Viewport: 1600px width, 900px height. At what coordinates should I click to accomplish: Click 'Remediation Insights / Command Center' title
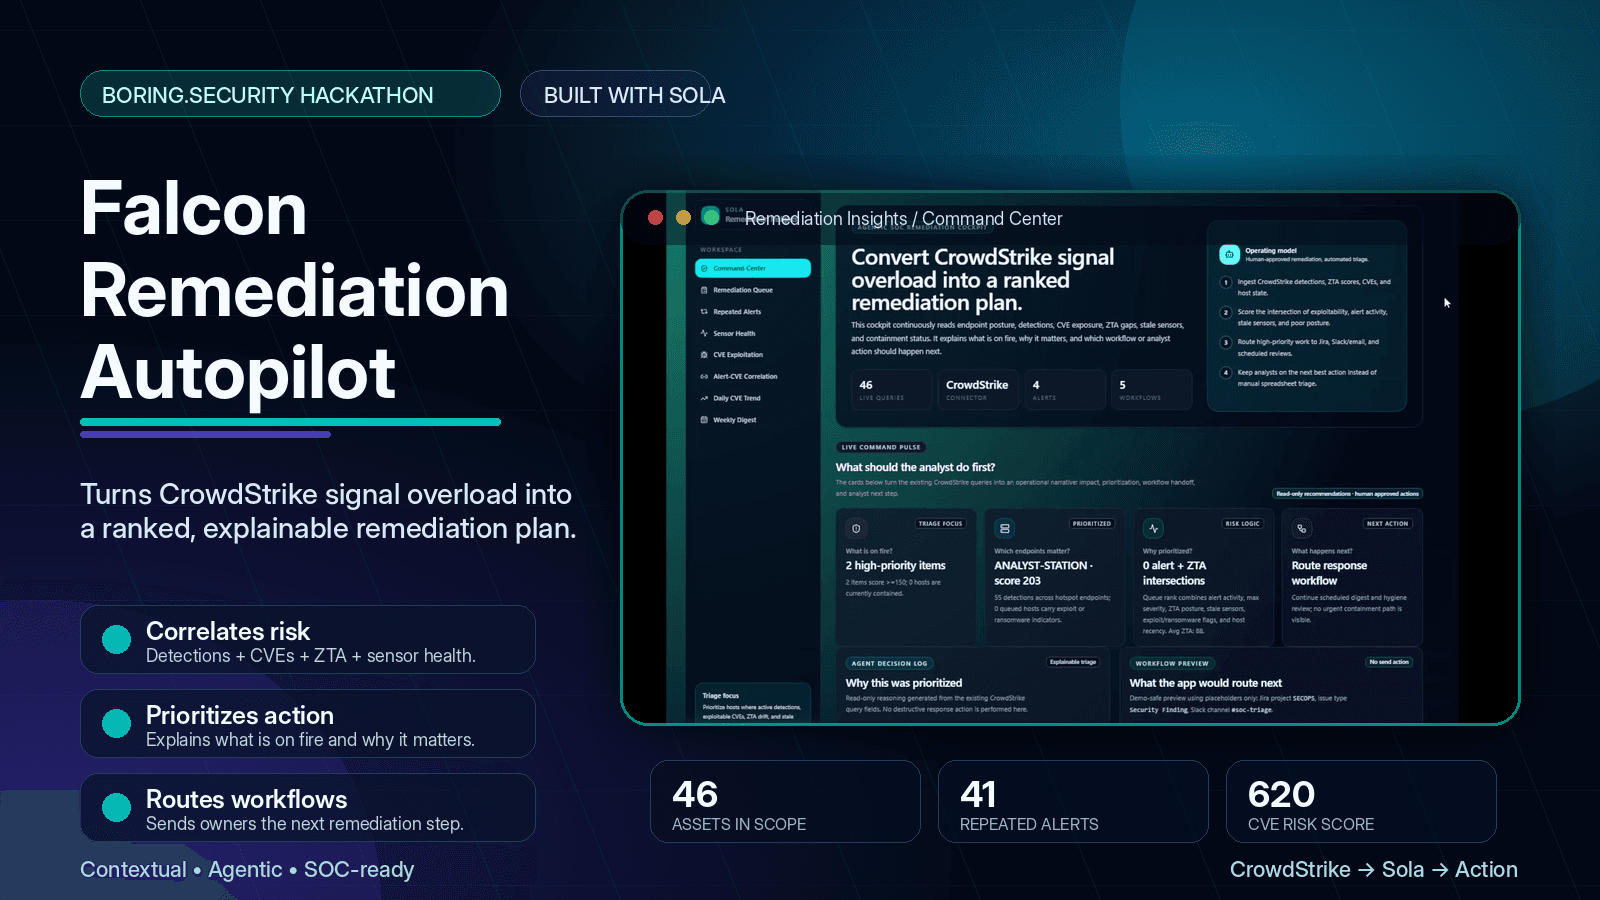click(903, 218)
